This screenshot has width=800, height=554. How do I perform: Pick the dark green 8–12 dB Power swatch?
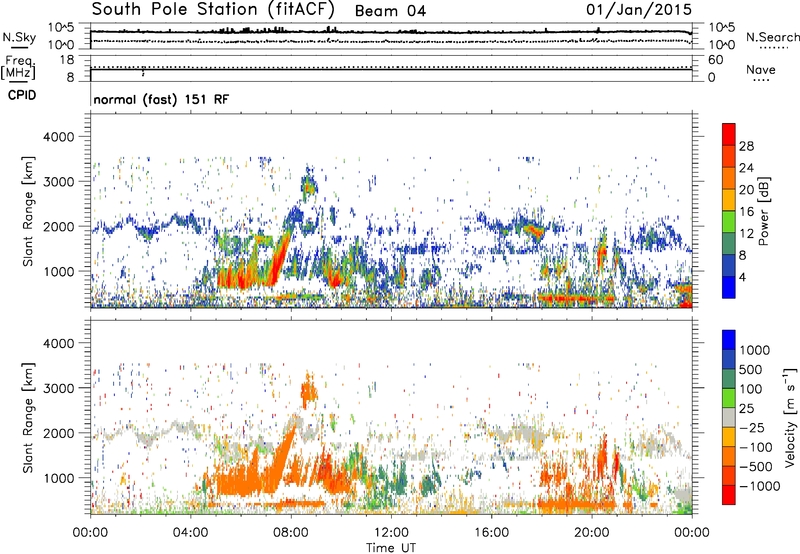[729, 244]
